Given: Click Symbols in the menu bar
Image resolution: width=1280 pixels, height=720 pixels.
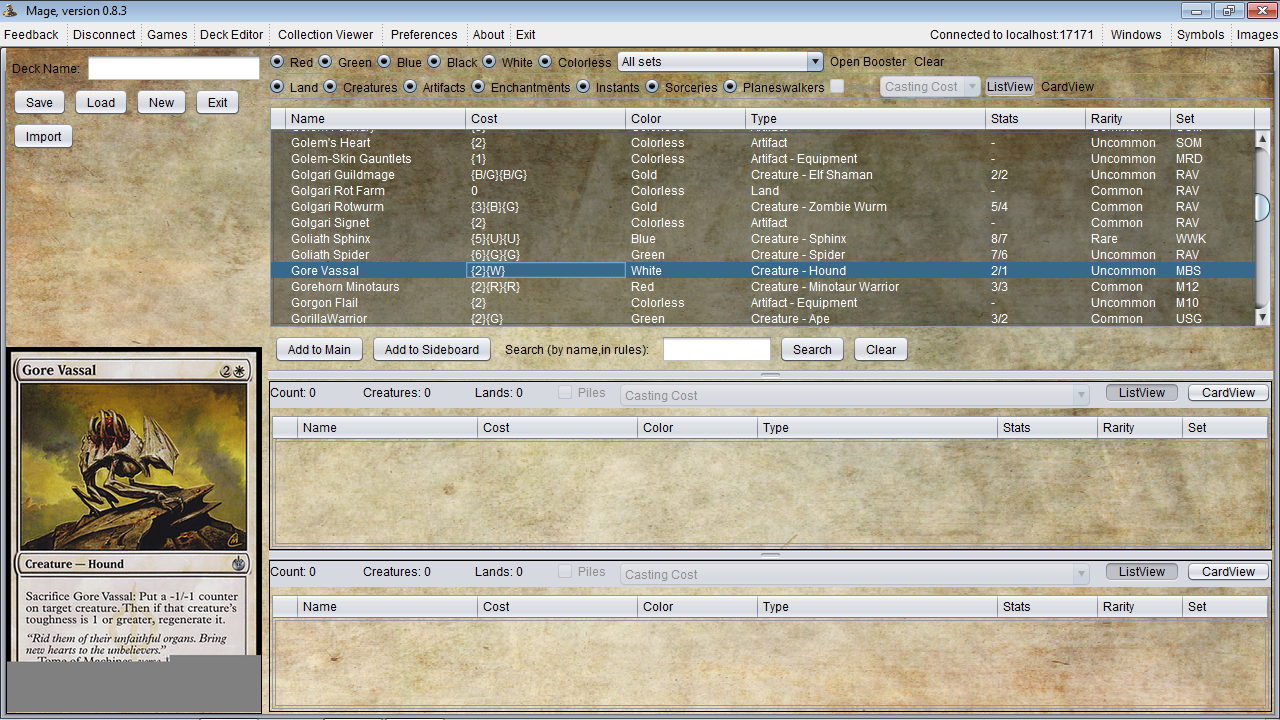Looking at the screenshot, I should 1200,34.
